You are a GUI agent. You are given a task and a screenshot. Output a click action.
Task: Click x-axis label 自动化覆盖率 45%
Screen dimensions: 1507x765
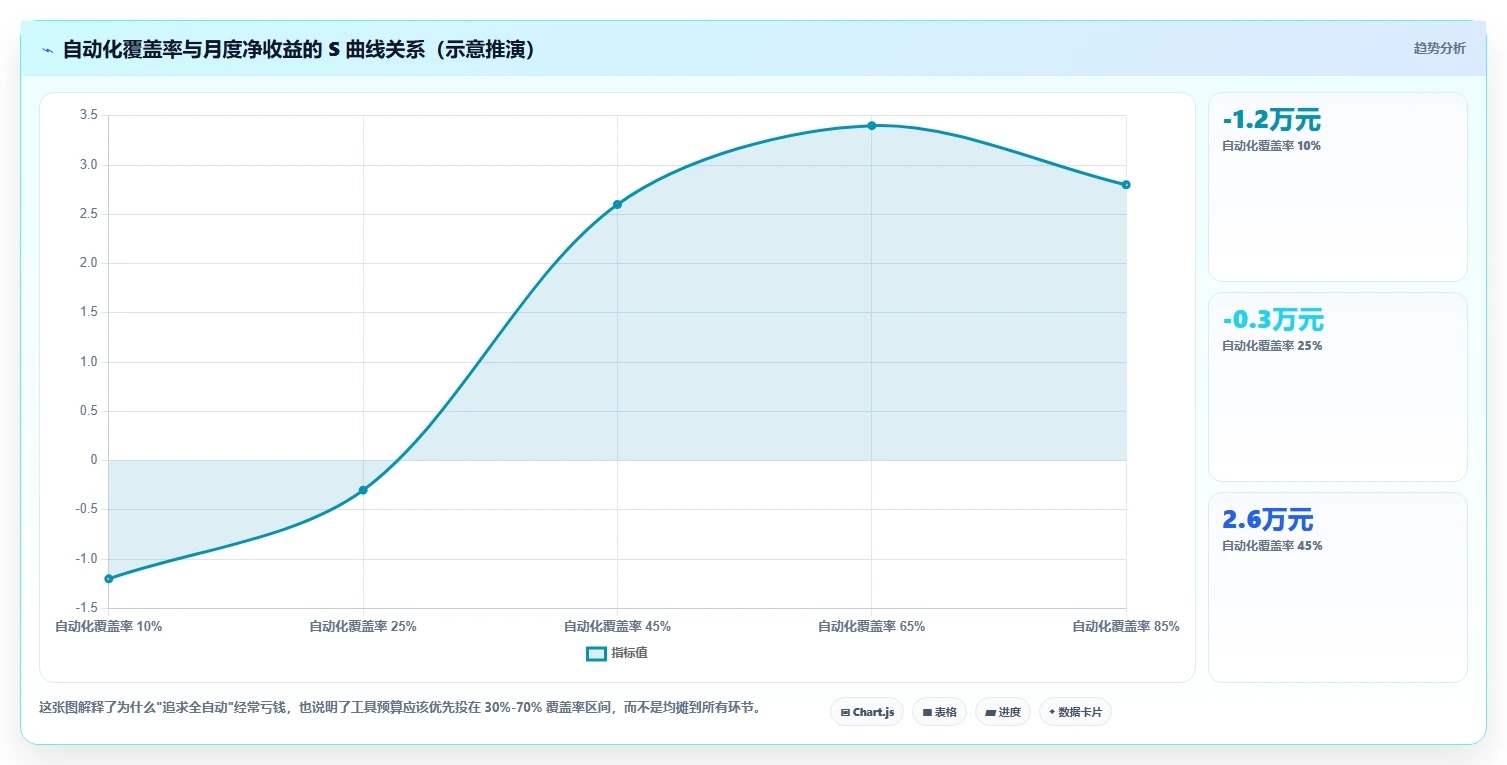[x=617, y=627]
